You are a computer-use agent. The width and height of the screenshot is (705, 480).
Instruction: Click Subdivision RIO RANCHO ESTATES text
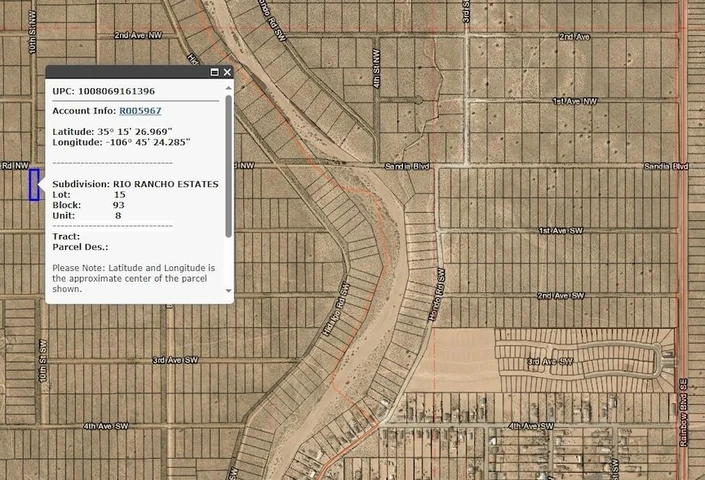coord(135,184)
